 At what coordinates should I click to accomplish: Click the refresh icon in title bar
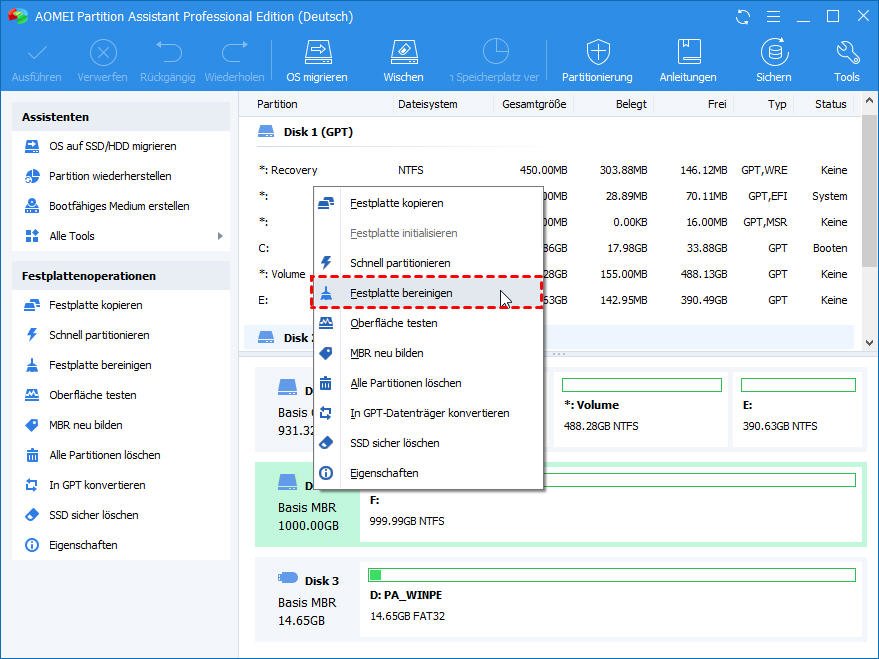pos(742,17)
